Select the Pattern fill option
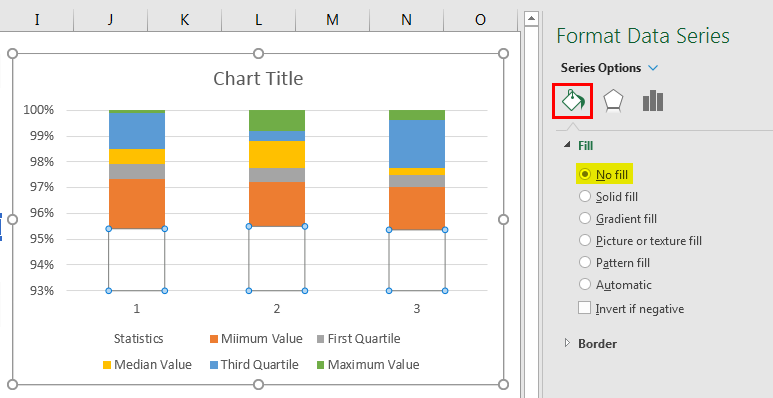 pyautogui.click(x=614, y=262)
